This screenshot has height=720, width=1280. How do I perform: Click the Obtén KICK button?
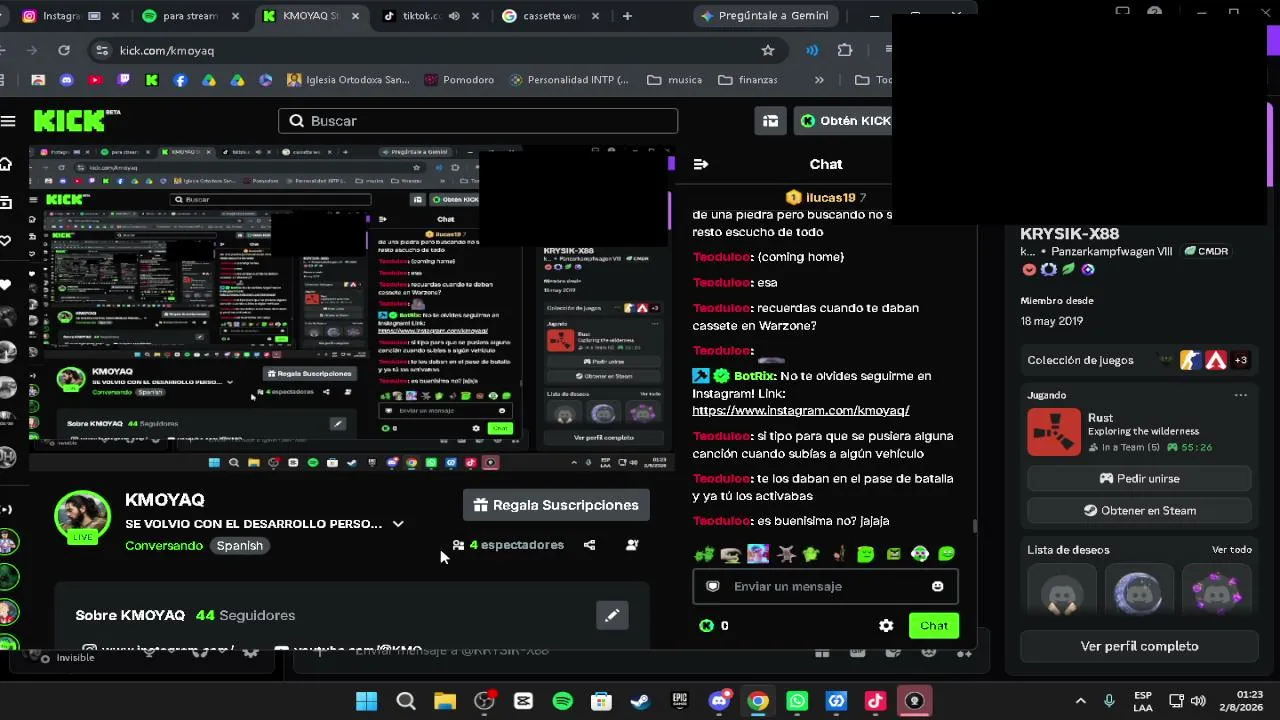844,121
